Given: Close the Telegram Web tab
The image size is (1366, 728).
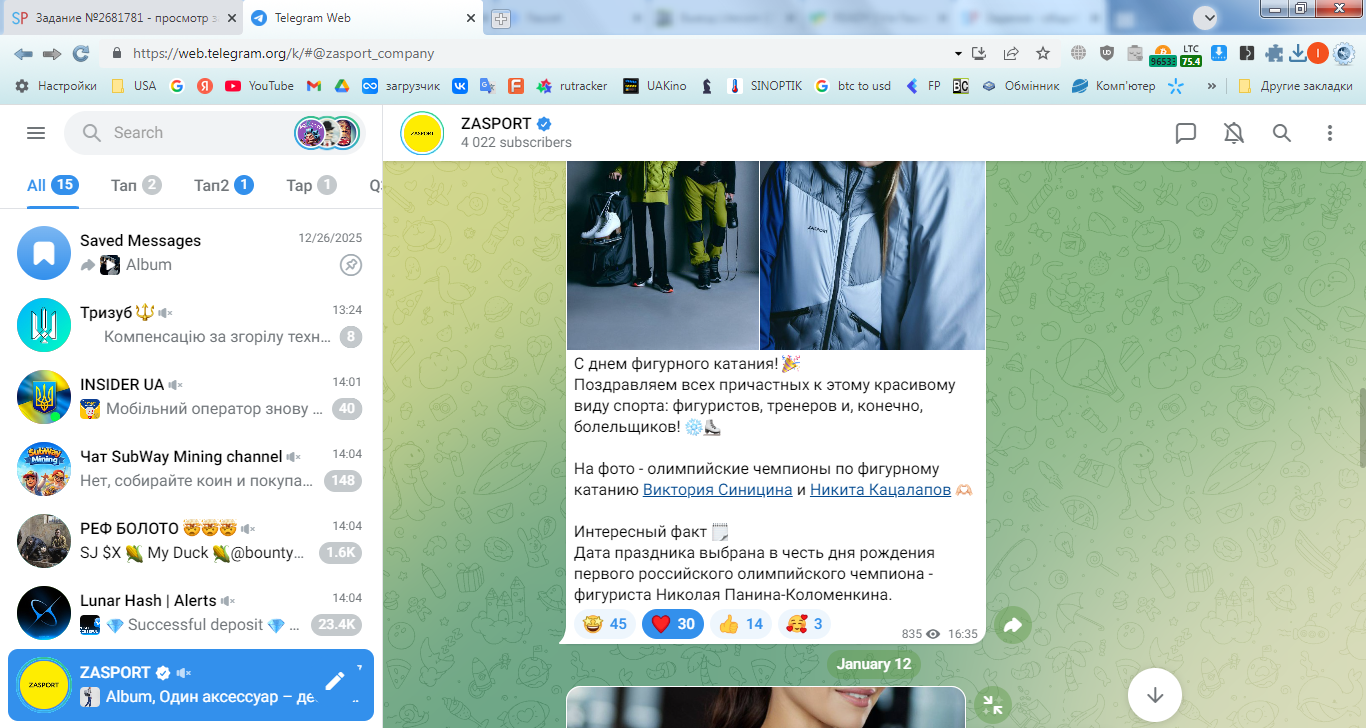Looking at the screenshot, I should pyautogui.click(x=471, y=18).
